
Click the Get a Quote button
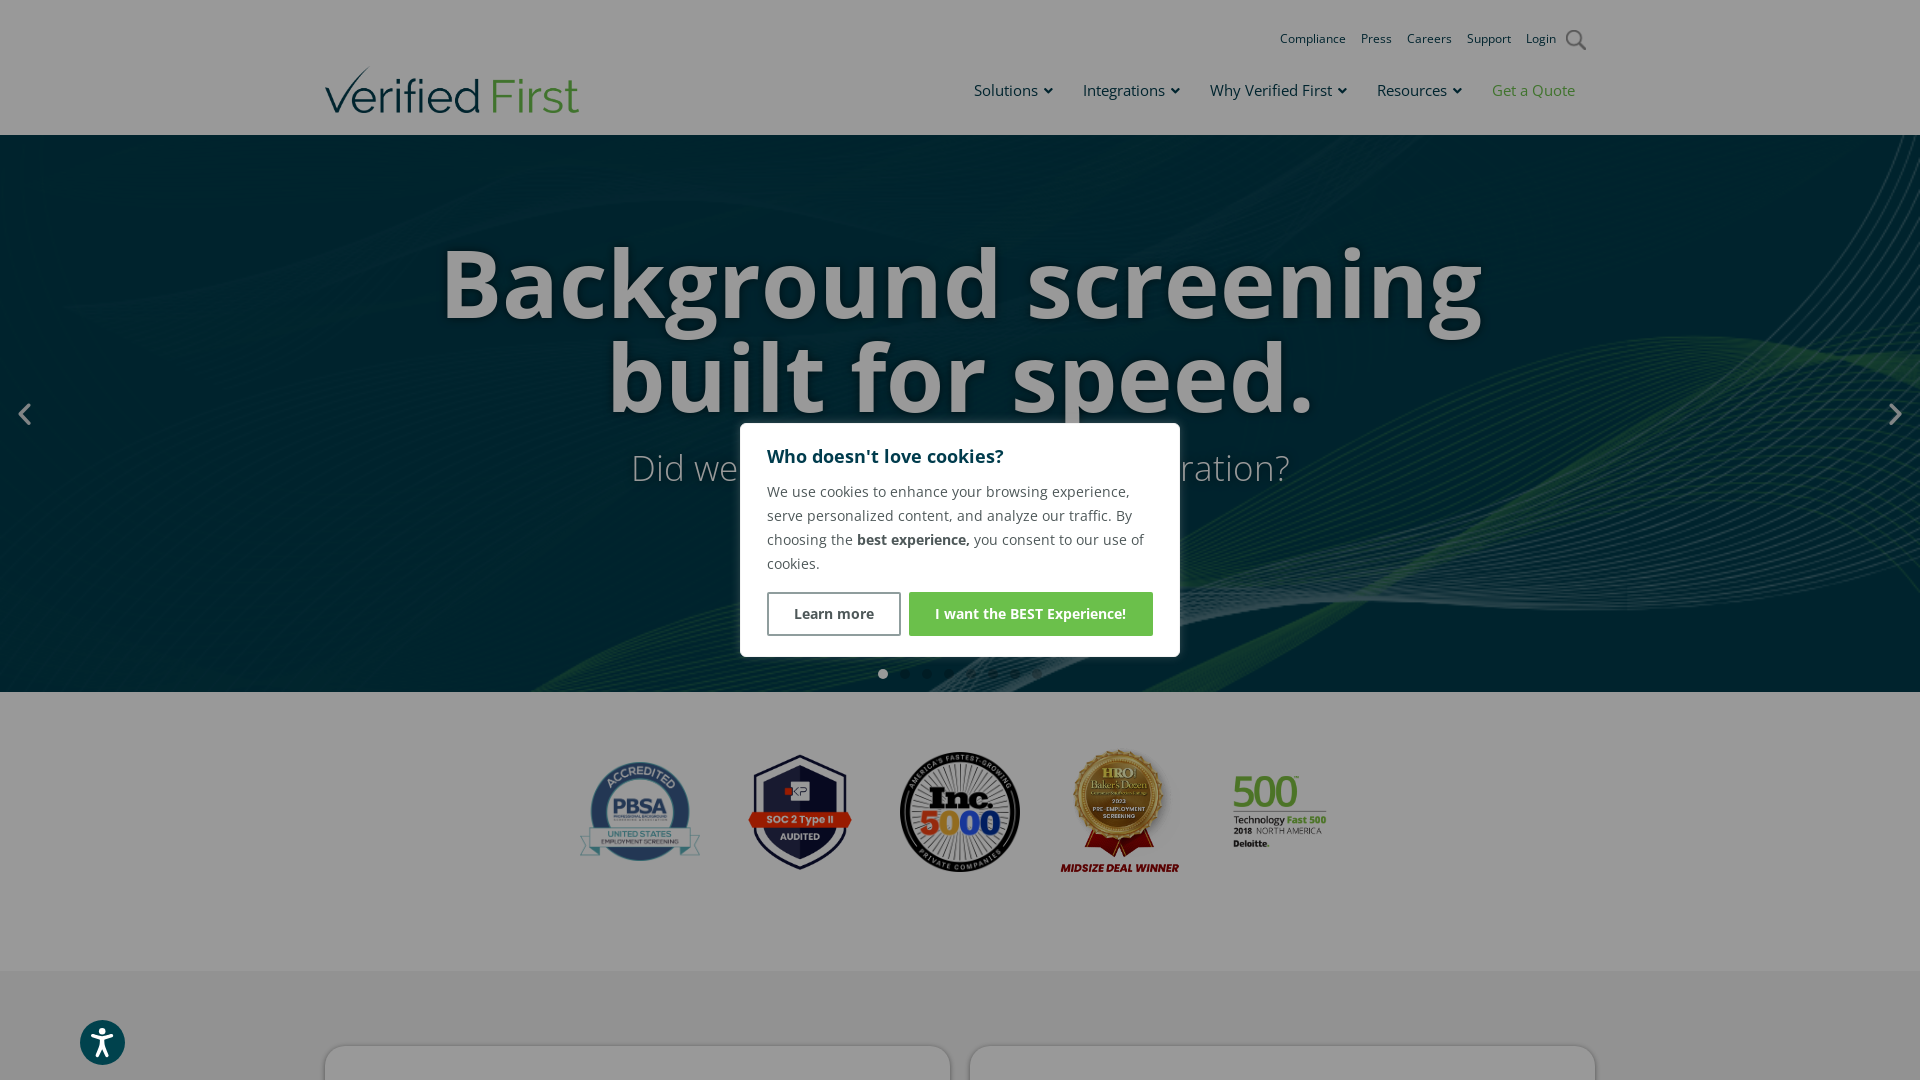1532,90
